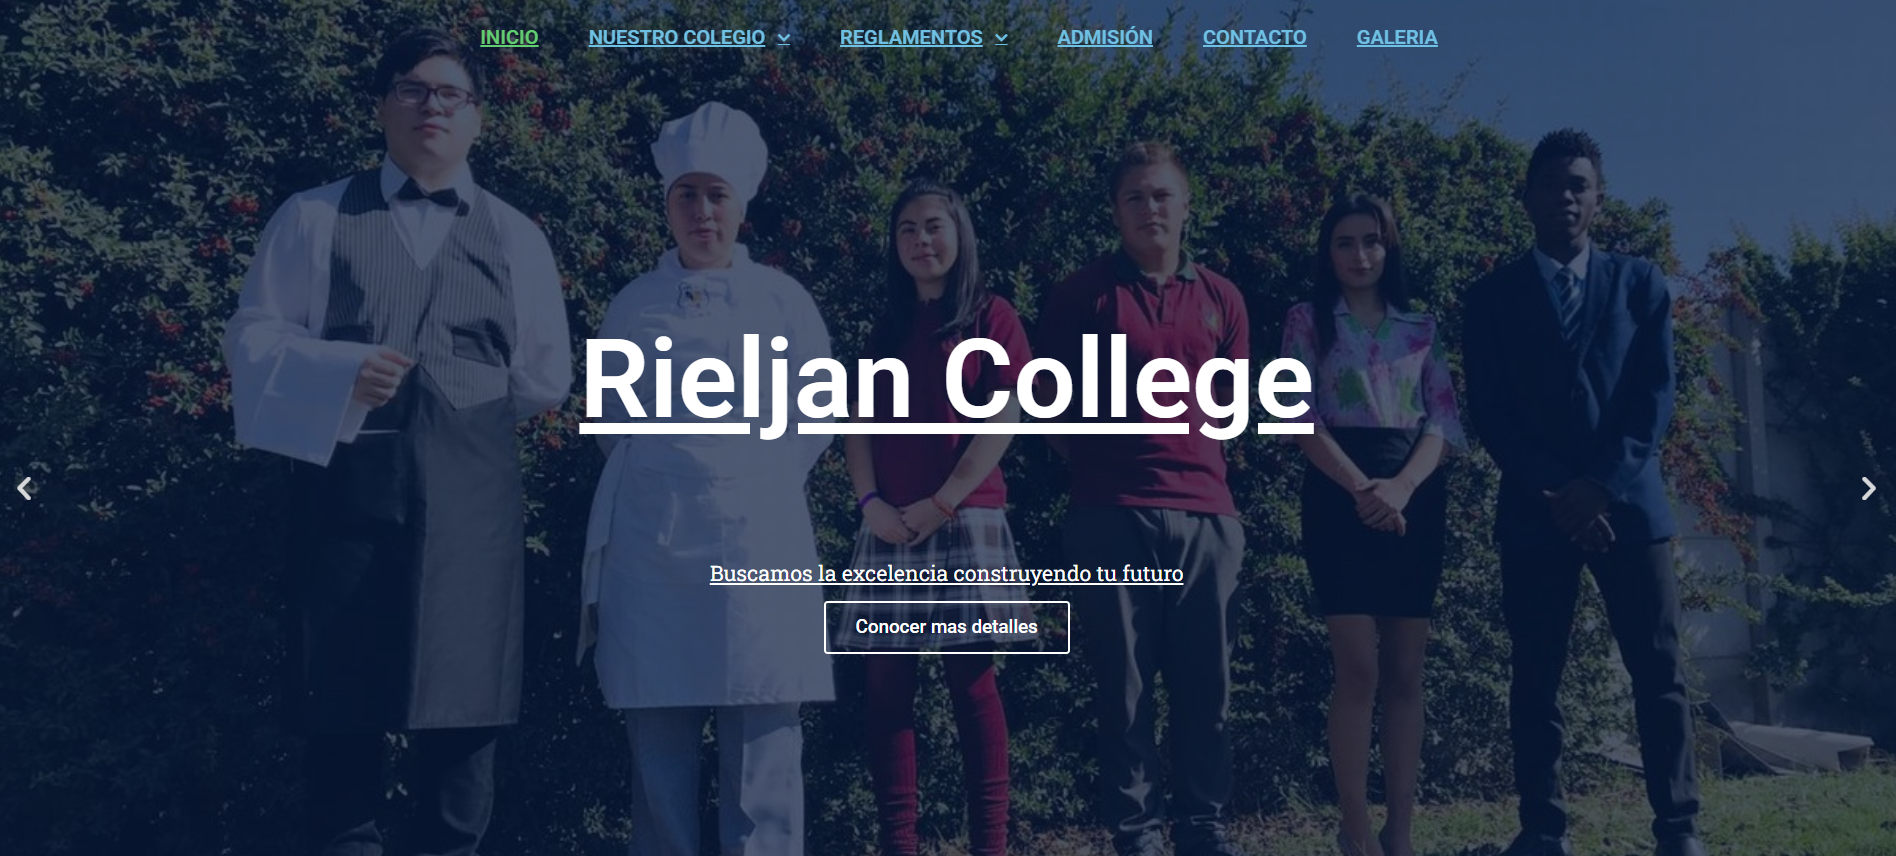Go to previous slide with left arrow
The height and width of the screenshot is (856, 1896).
click(x=25, y=488)
